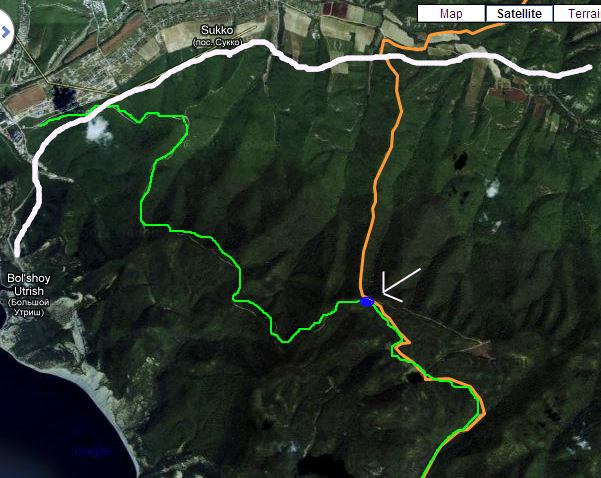This screenshot has width=601, height=478.
Task: Click the green trail line near its start
Action: click(x=57, y=119)
